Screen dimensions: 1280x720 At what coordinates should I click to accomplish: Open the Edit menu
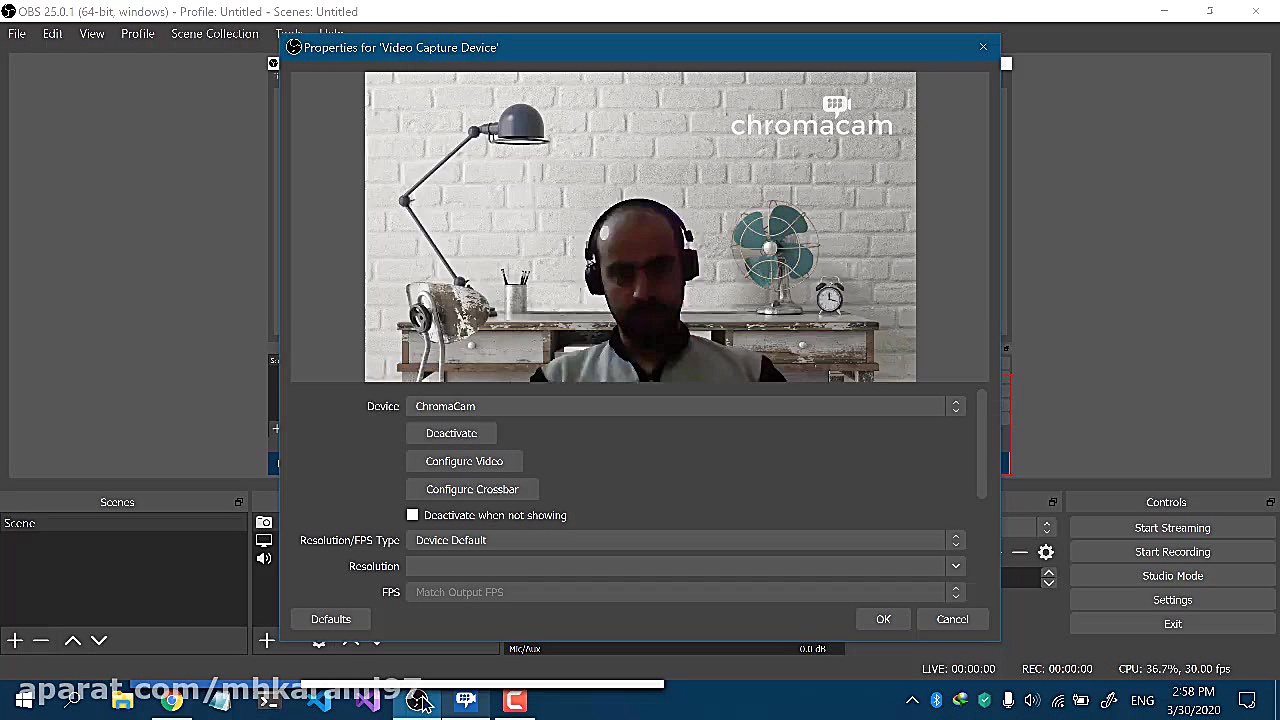[52, 33]
